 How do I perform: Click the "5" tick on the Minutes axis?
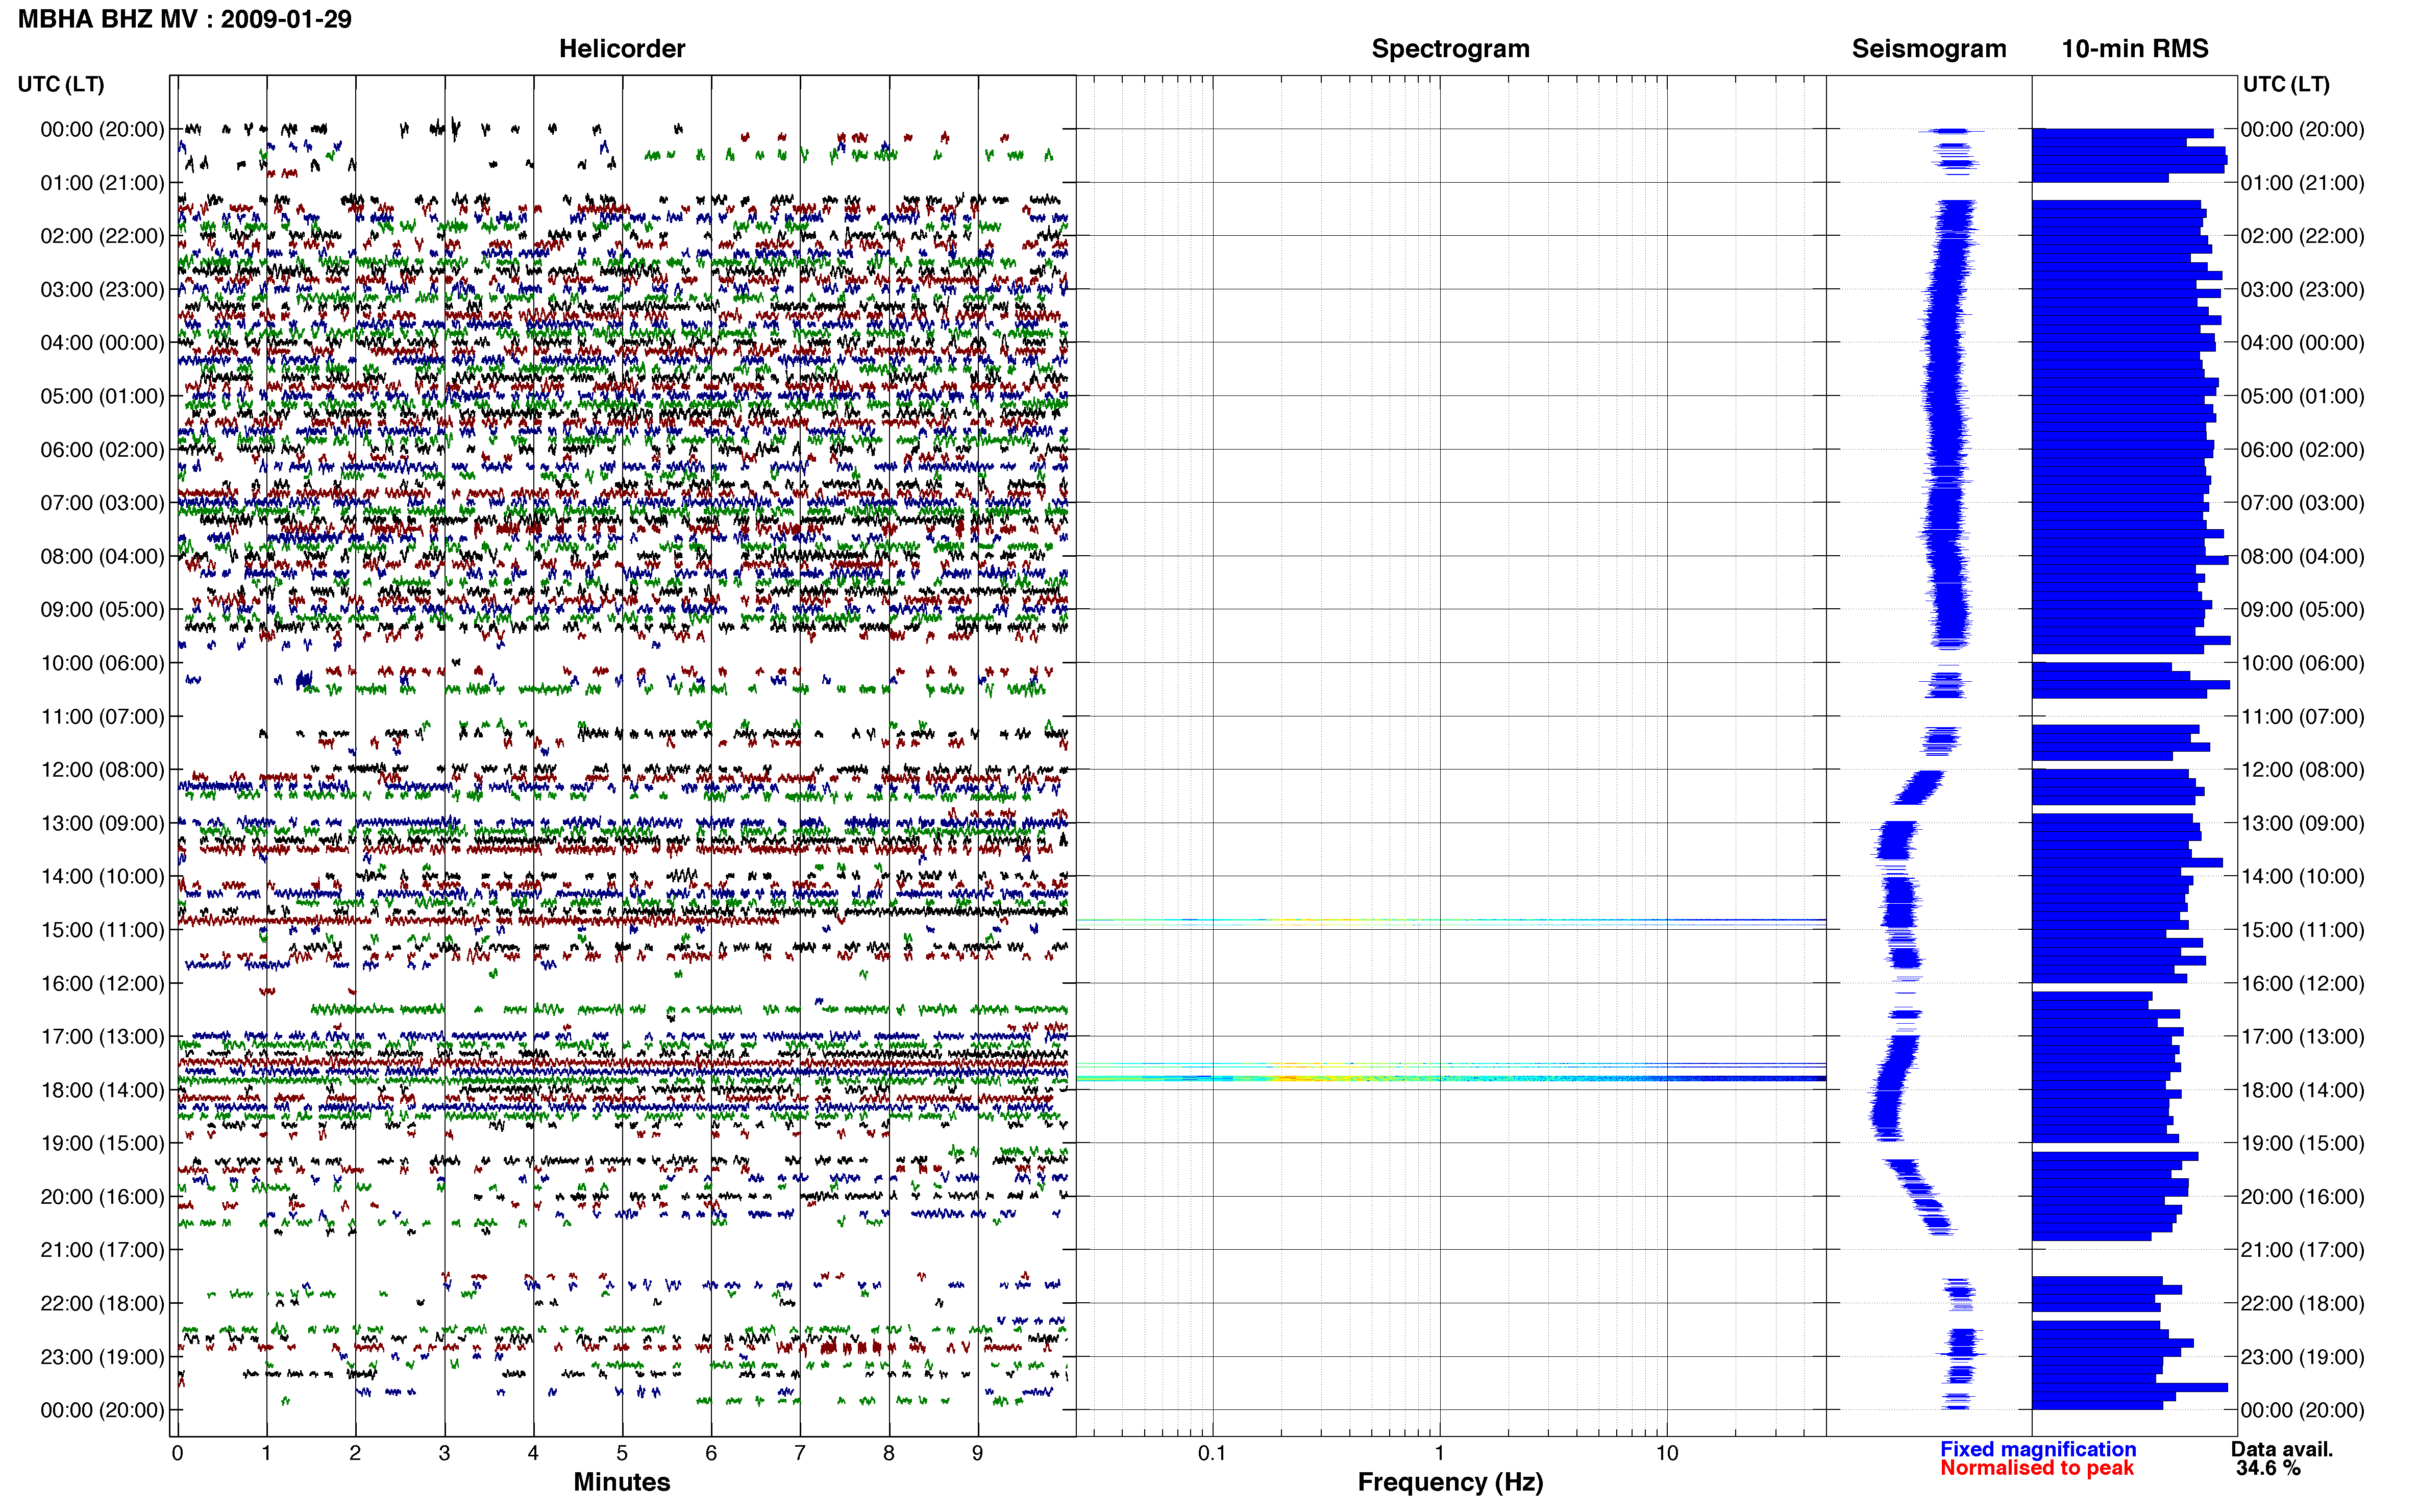622,1454
